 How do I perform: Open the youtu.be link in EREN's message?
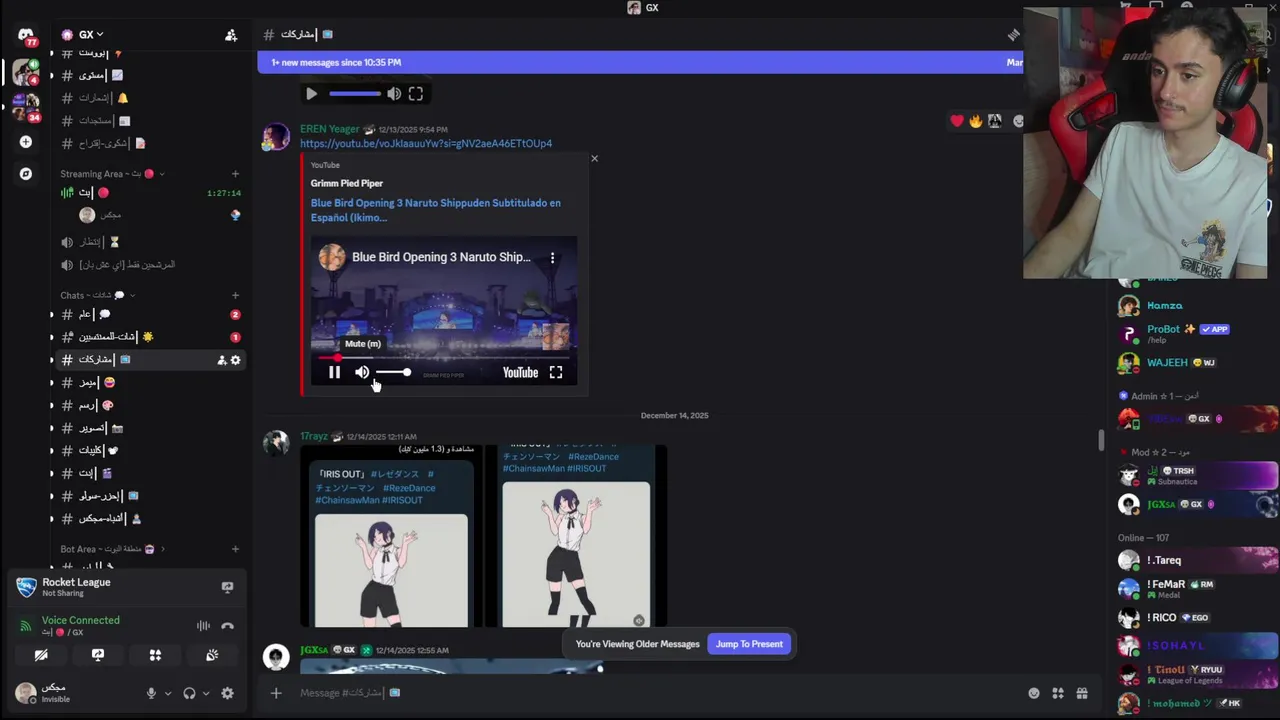[426, 143]
